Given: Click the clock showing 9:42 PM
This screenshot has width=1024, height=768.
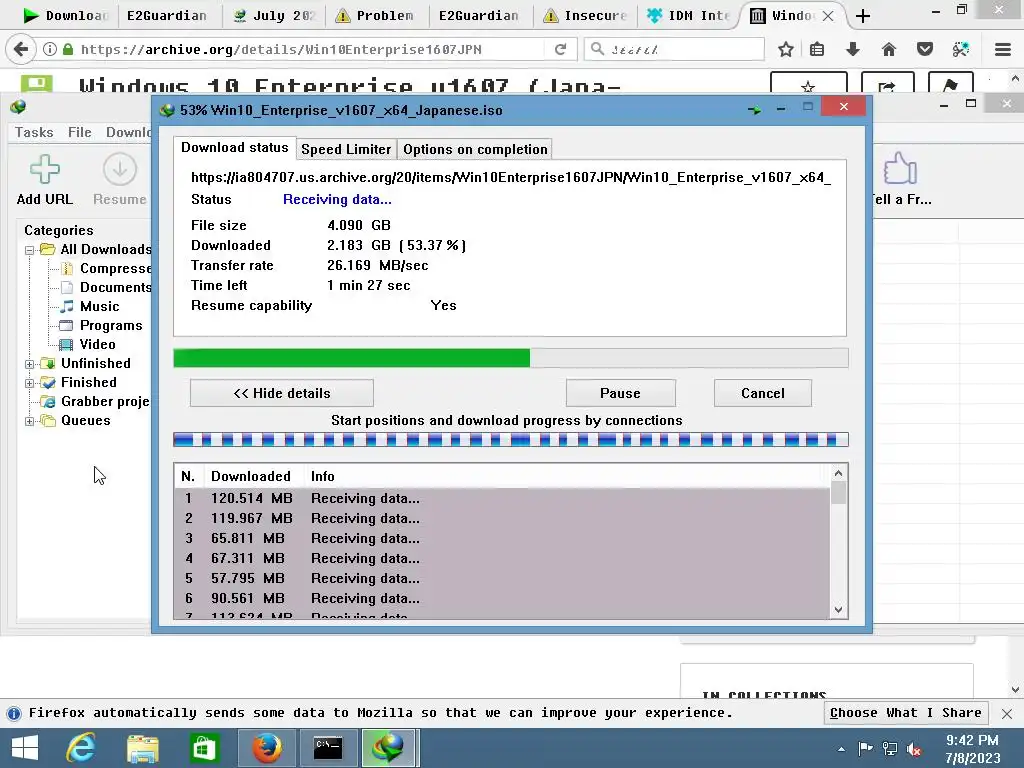Looking at the screenshot, I should (x=972, y=741).
